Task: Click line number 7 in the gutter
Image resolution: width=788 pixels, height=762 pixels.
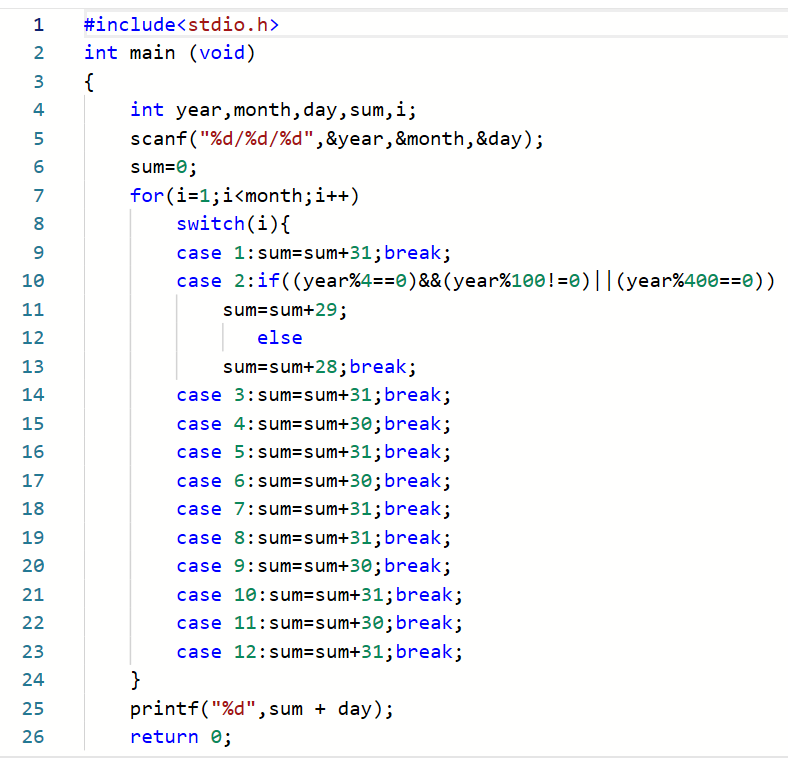Action: [x=39, y=196]
